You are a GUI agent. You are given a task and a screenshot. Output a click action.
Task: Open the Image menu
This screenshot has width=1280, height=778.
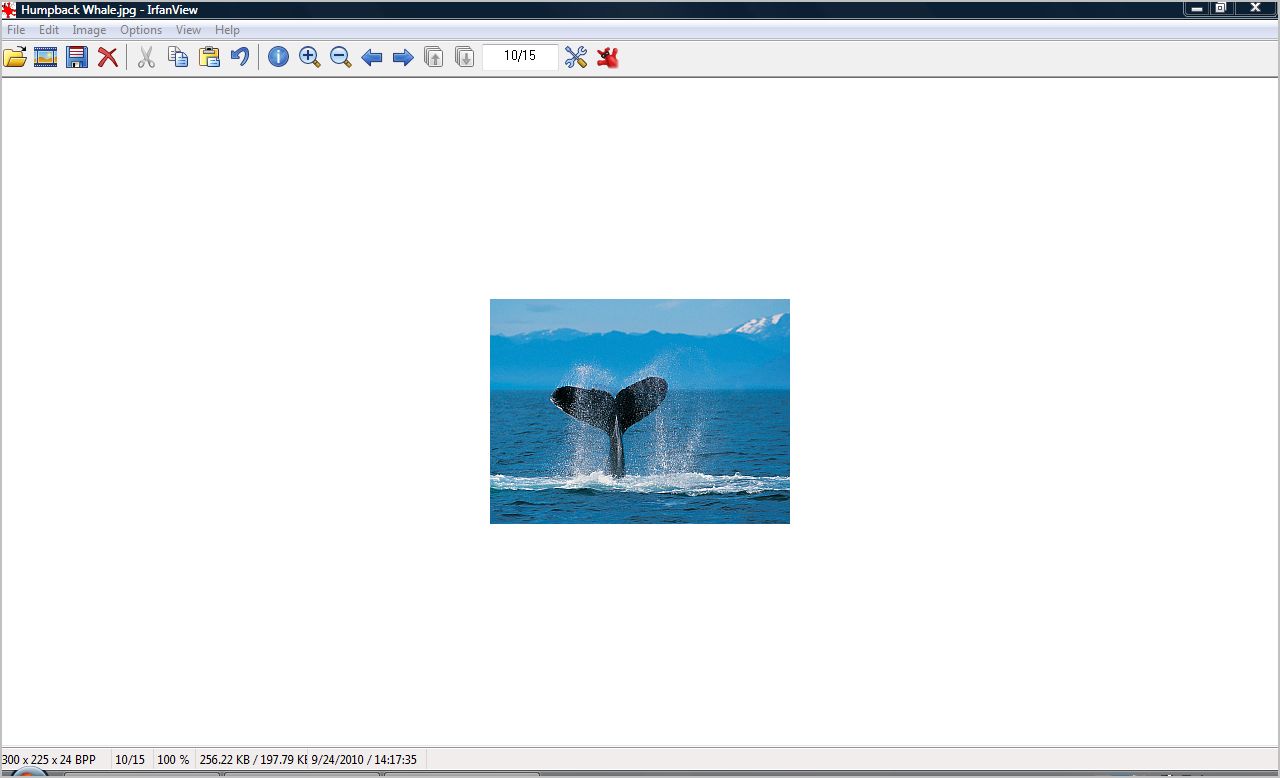tap(89, 30)
